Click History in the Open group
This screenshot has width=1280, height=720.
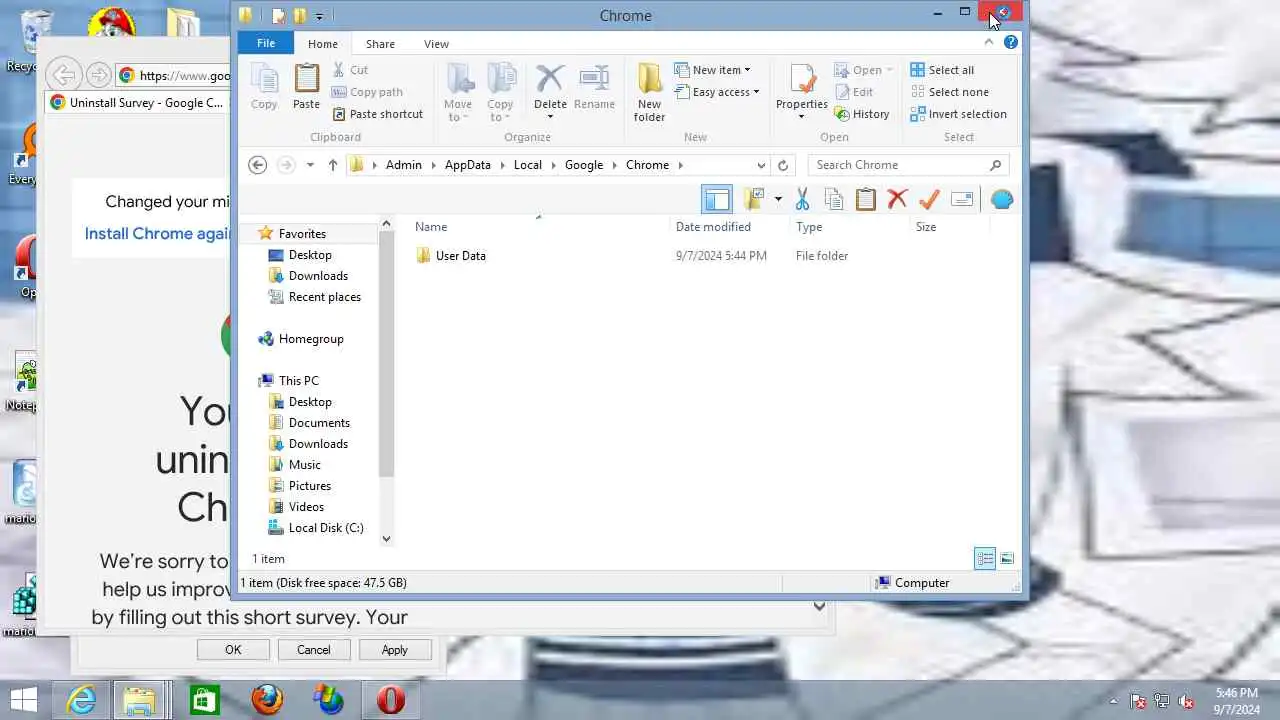pyautogui.click(x=862, y=114)
